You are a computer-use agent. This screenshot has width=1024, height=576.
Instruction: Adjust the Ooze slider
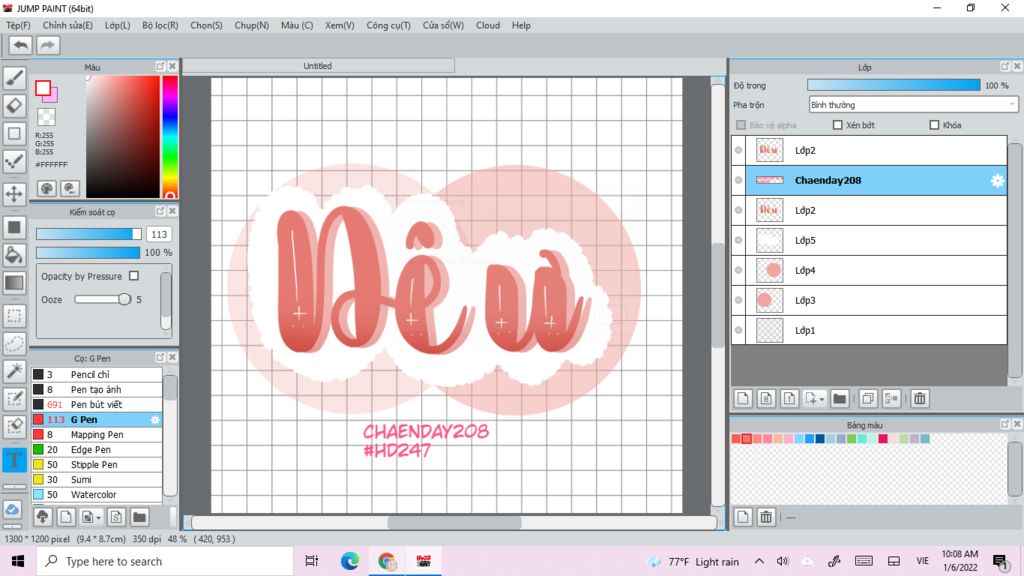(103, 299)
